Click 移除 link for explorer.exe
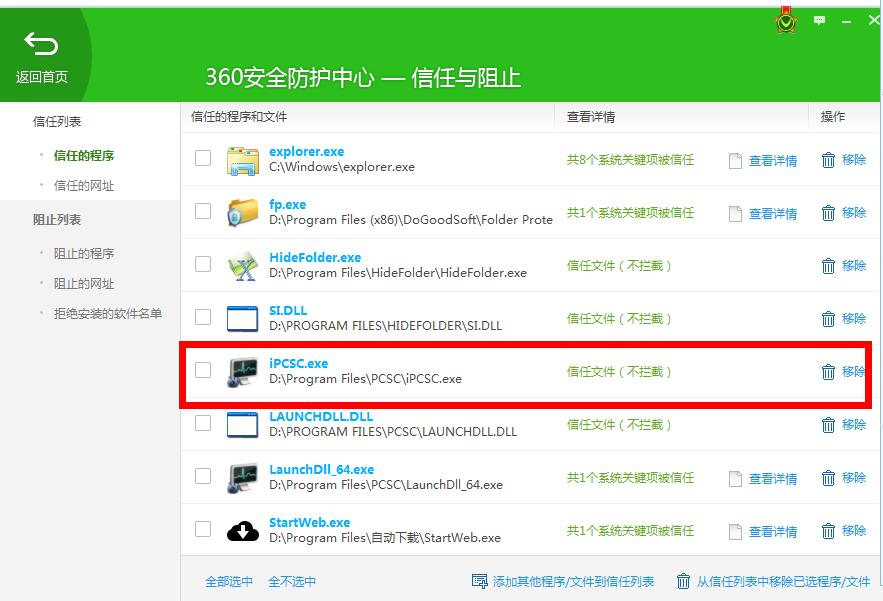 (854, 160)
